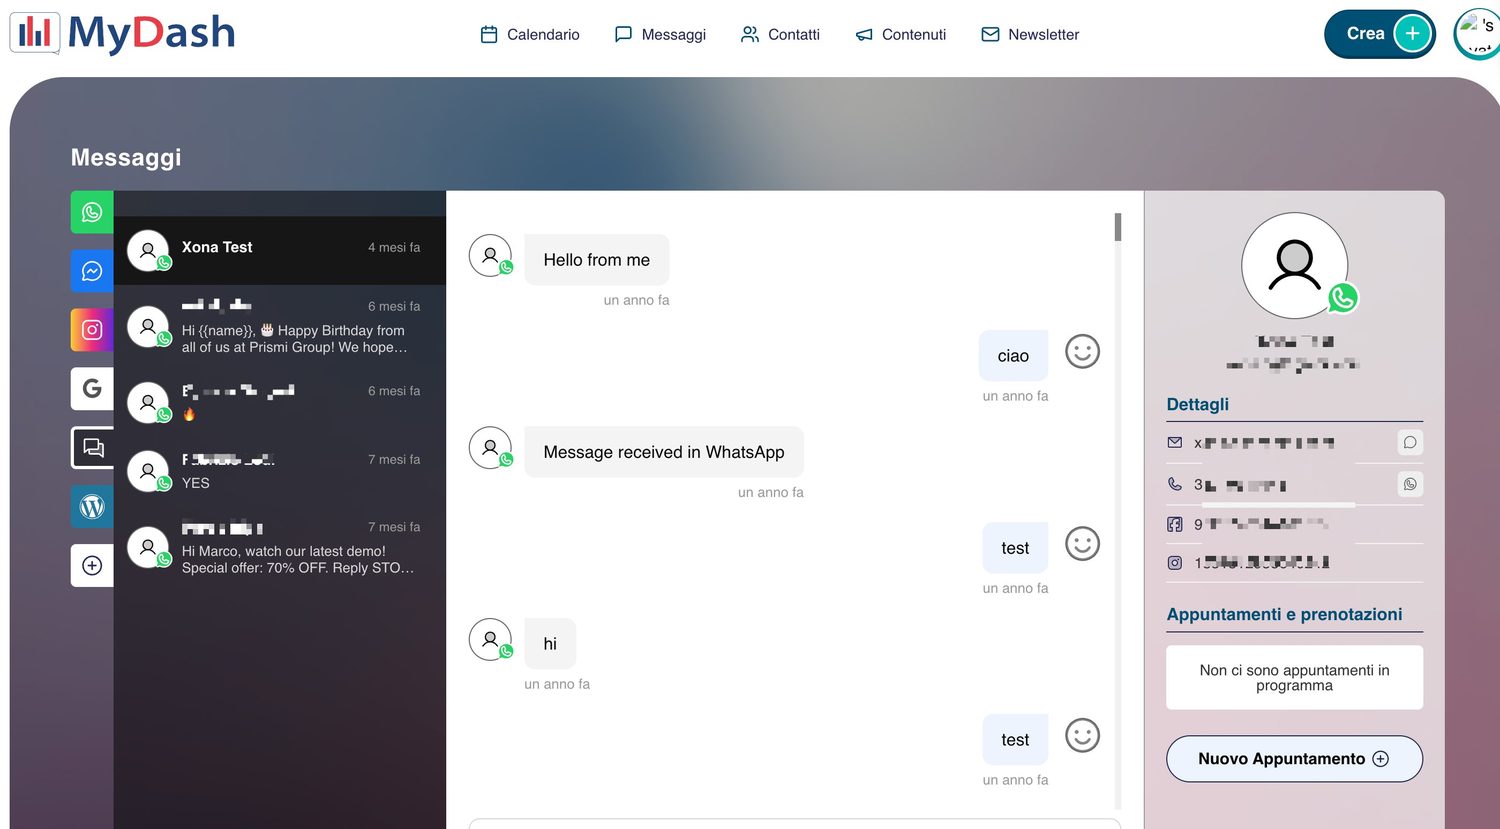
Task: Click the Dettagli section heading
Action: click(x=1197, y=404)
